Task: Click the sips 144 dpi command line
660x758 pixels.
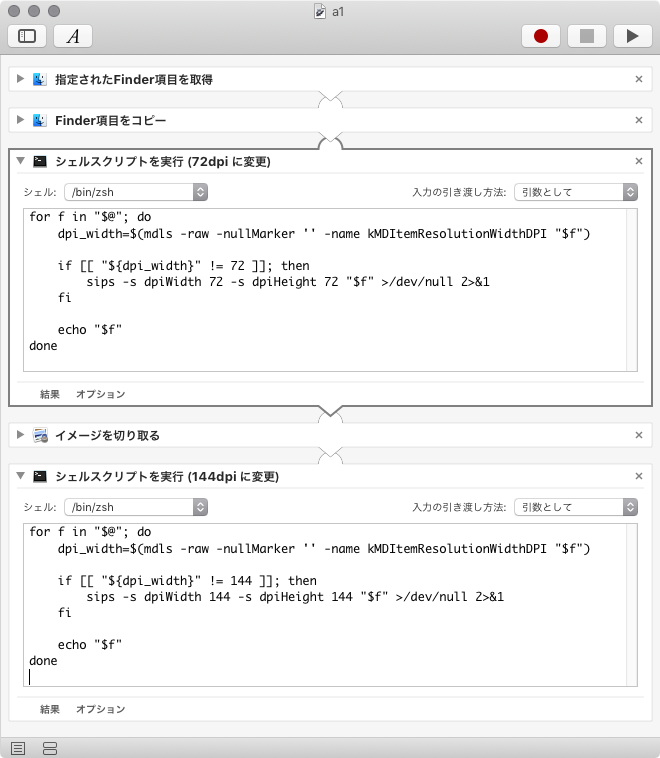Action: point(295,597)
